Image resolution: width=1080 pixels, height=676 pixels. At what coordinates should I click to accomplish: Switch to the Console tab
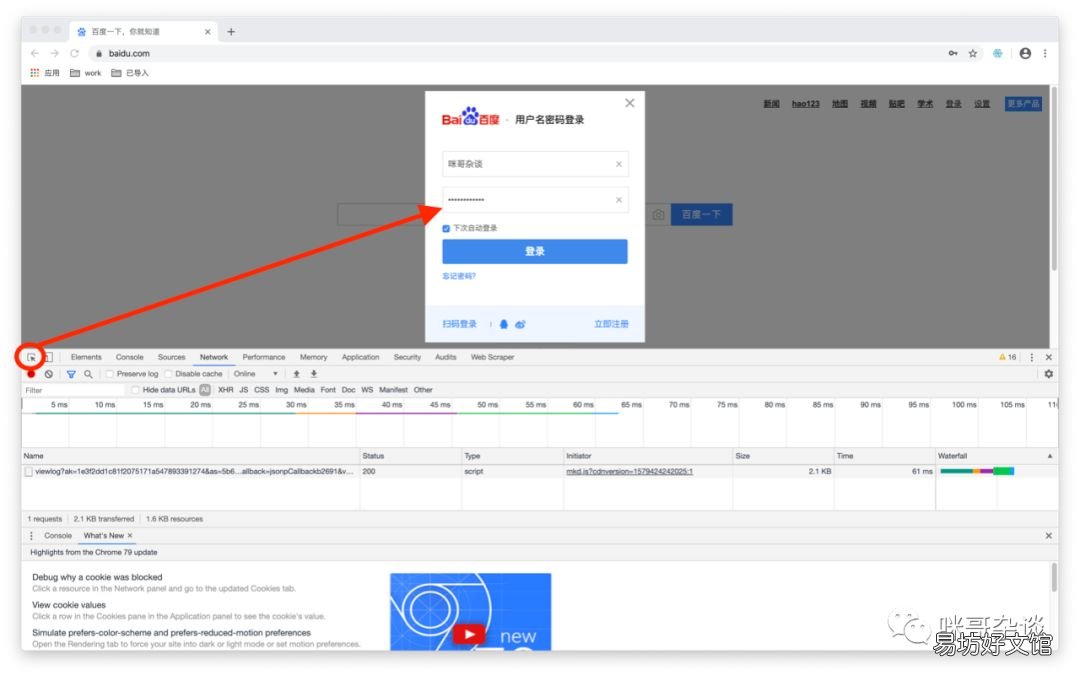pos(129,357)
